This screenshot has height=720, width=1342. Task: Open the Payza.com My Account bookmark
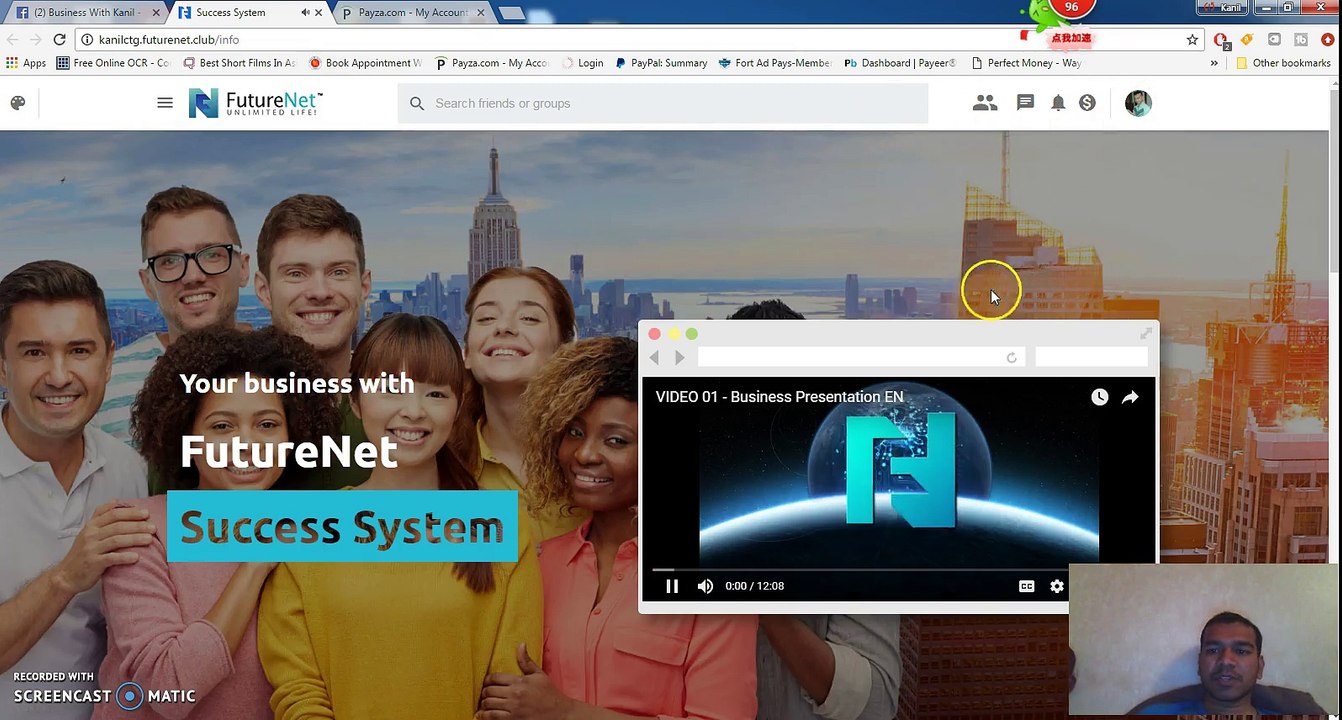click(491, 62)
